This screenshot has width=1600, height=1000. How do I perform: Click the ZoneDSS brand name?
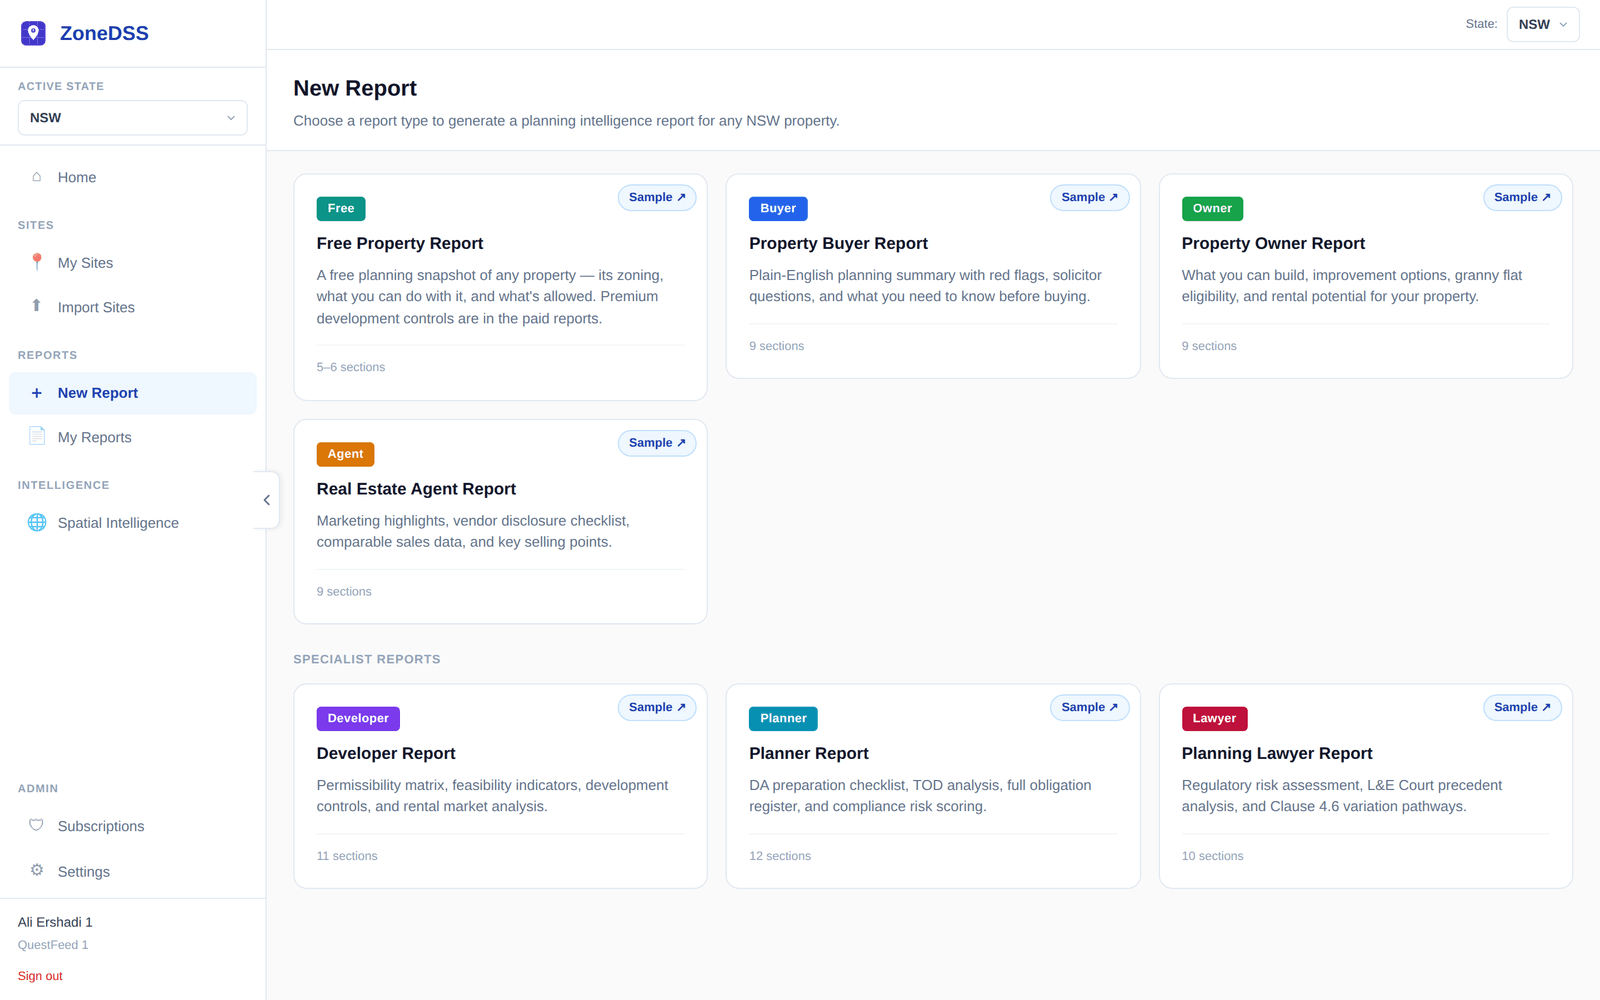pos(104,33)
